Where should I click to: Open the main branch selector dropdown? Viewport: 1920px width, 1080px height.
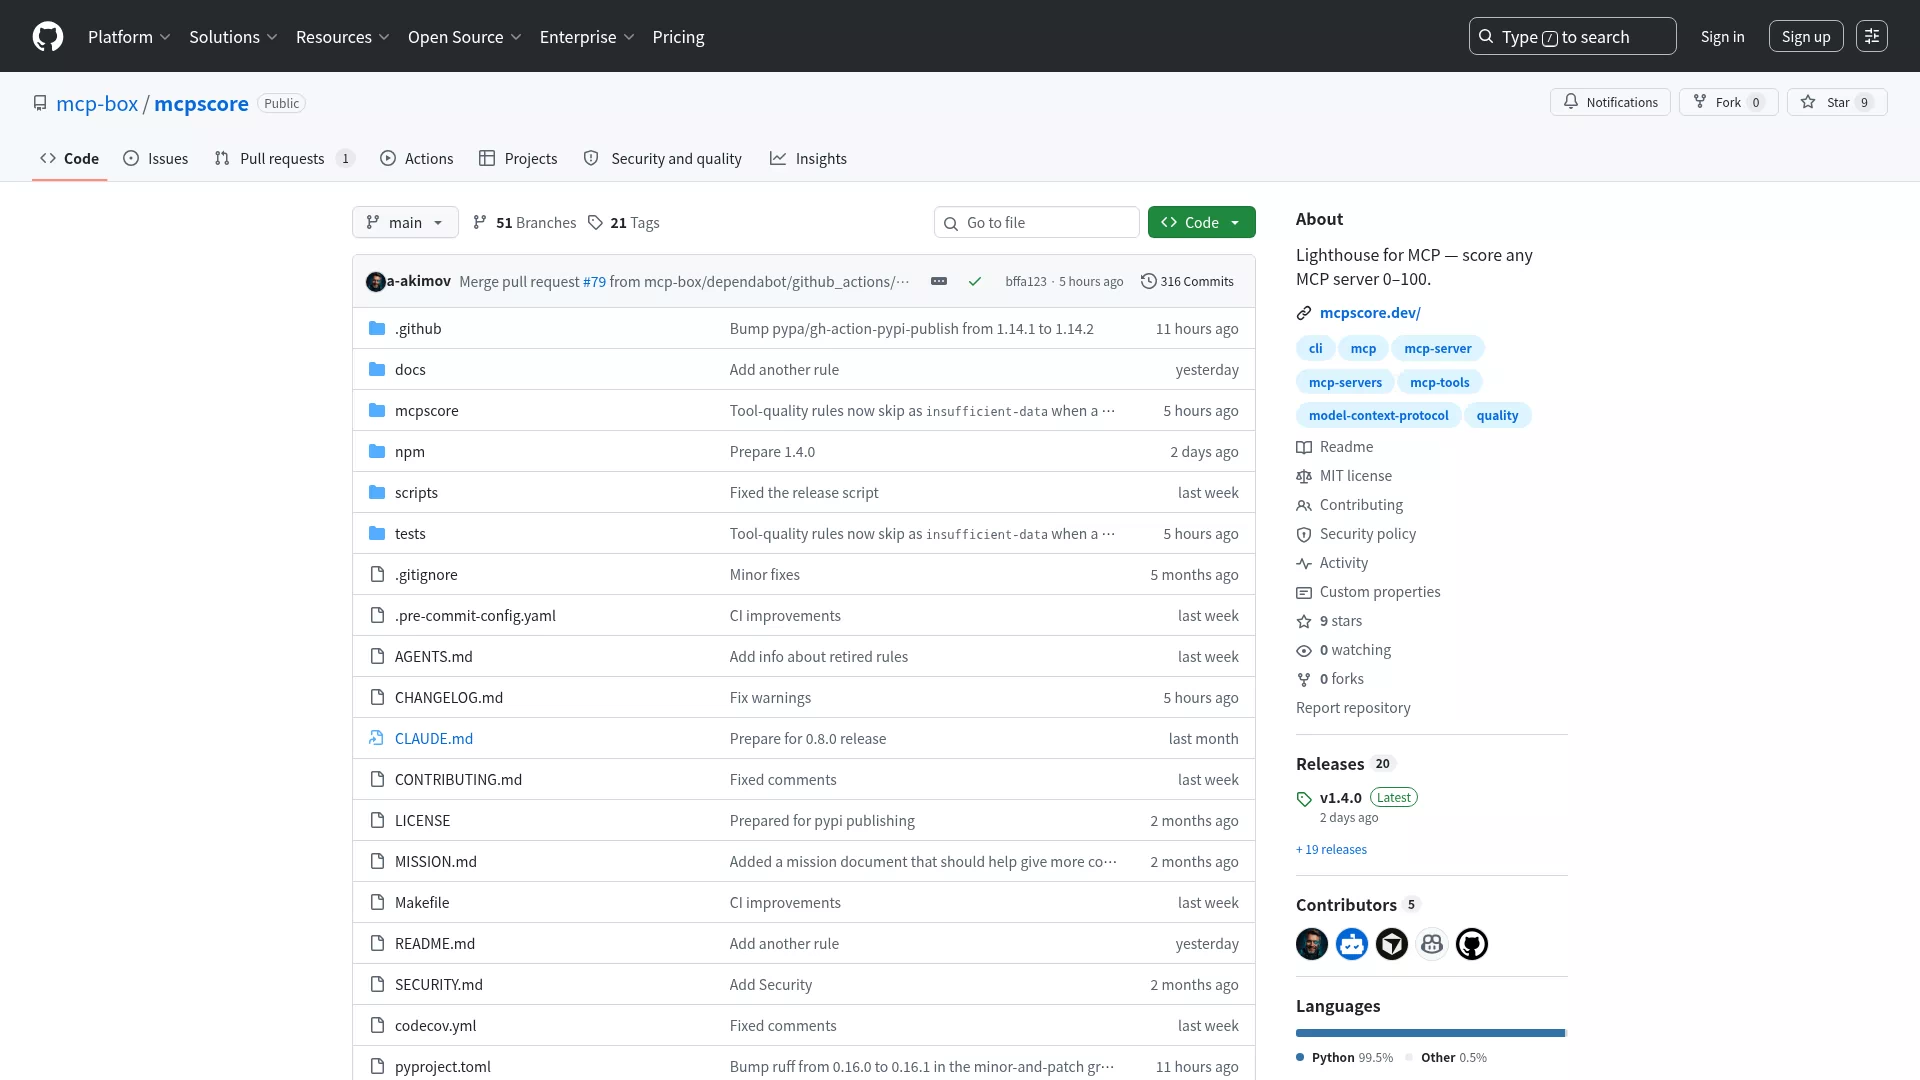coord(405,222)
